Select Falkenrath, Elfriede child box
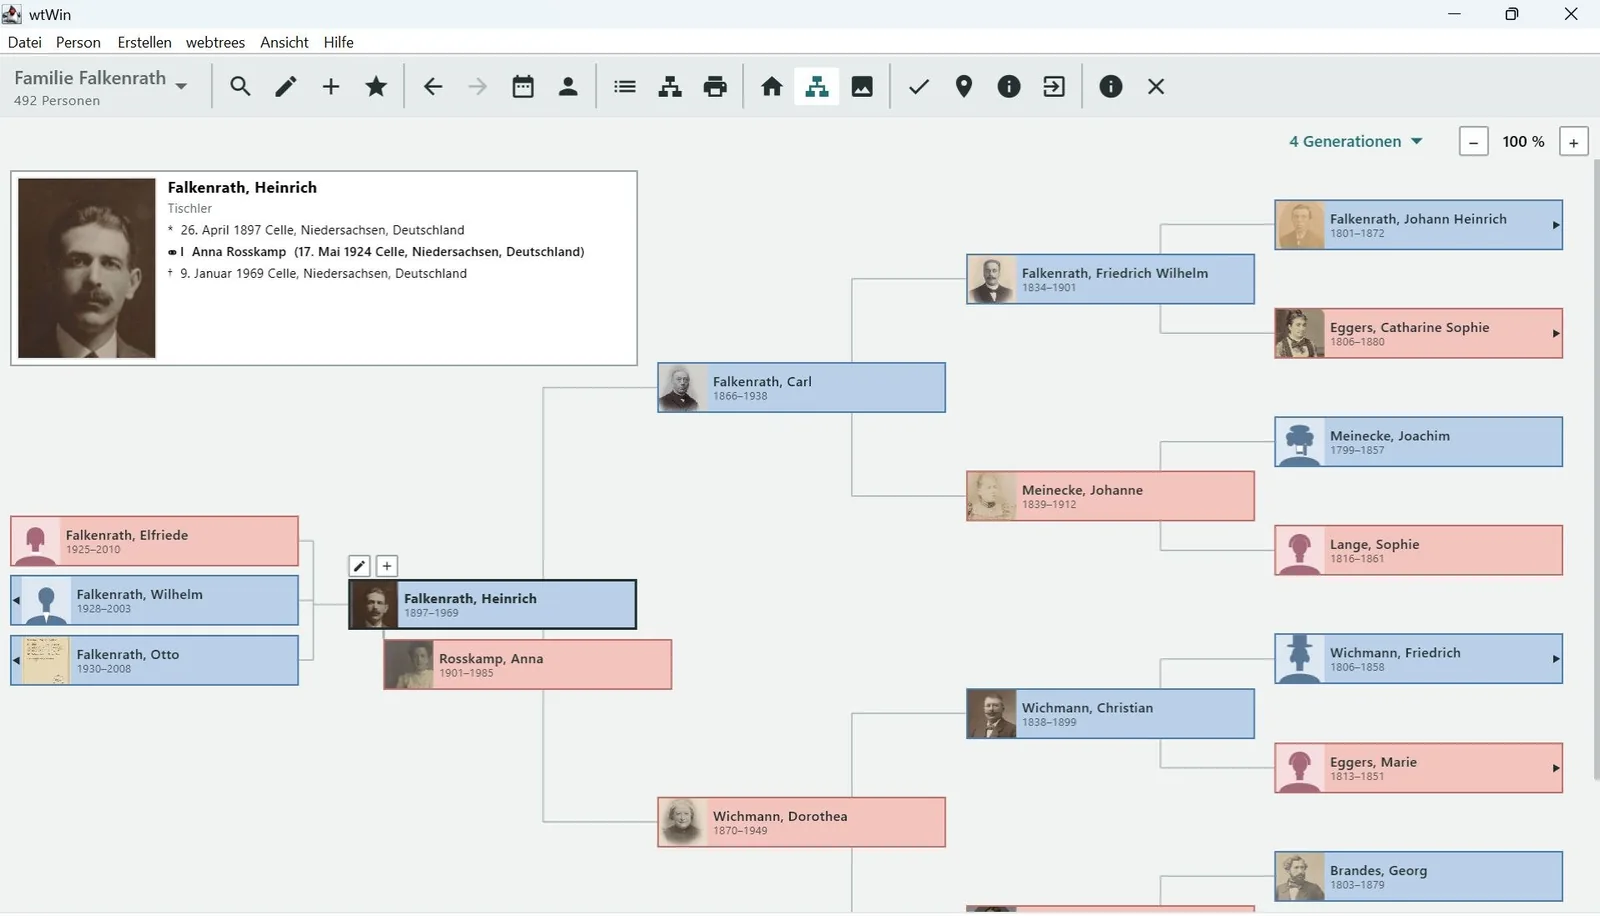This screenshot has width=1600, height=916. point(154,541)
